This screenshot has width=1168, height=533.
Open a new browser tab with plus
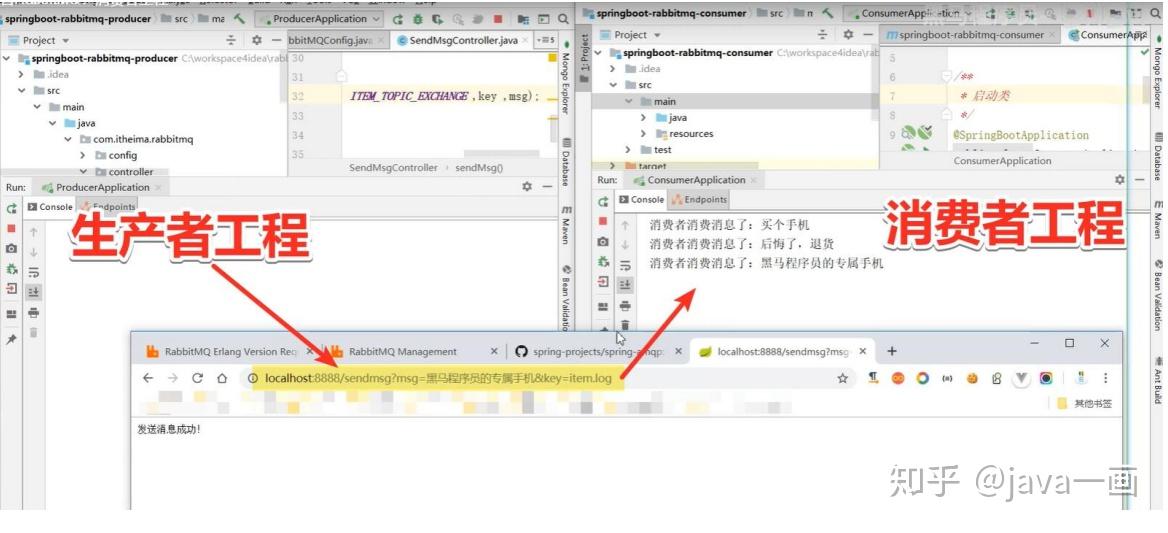pyautogui.click(x=892, y=351)
